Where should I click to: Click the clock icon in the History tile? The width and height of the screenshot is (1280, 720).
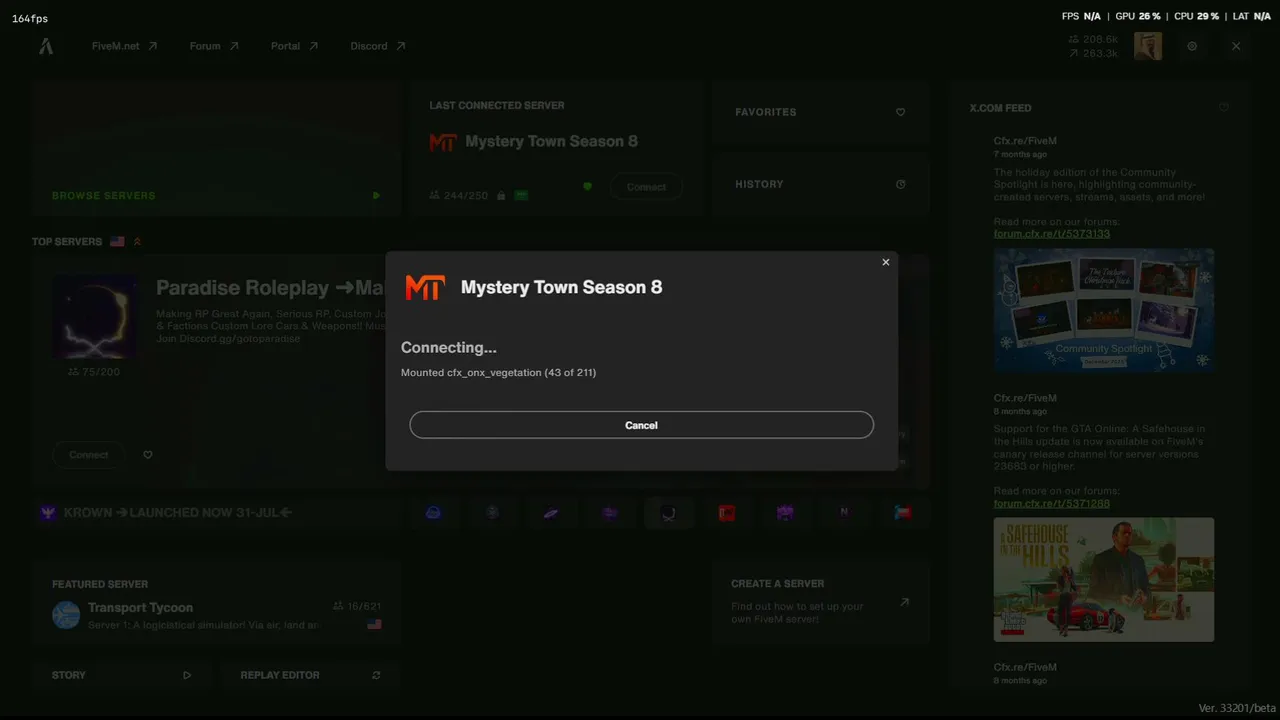click(x=900, y=184)
